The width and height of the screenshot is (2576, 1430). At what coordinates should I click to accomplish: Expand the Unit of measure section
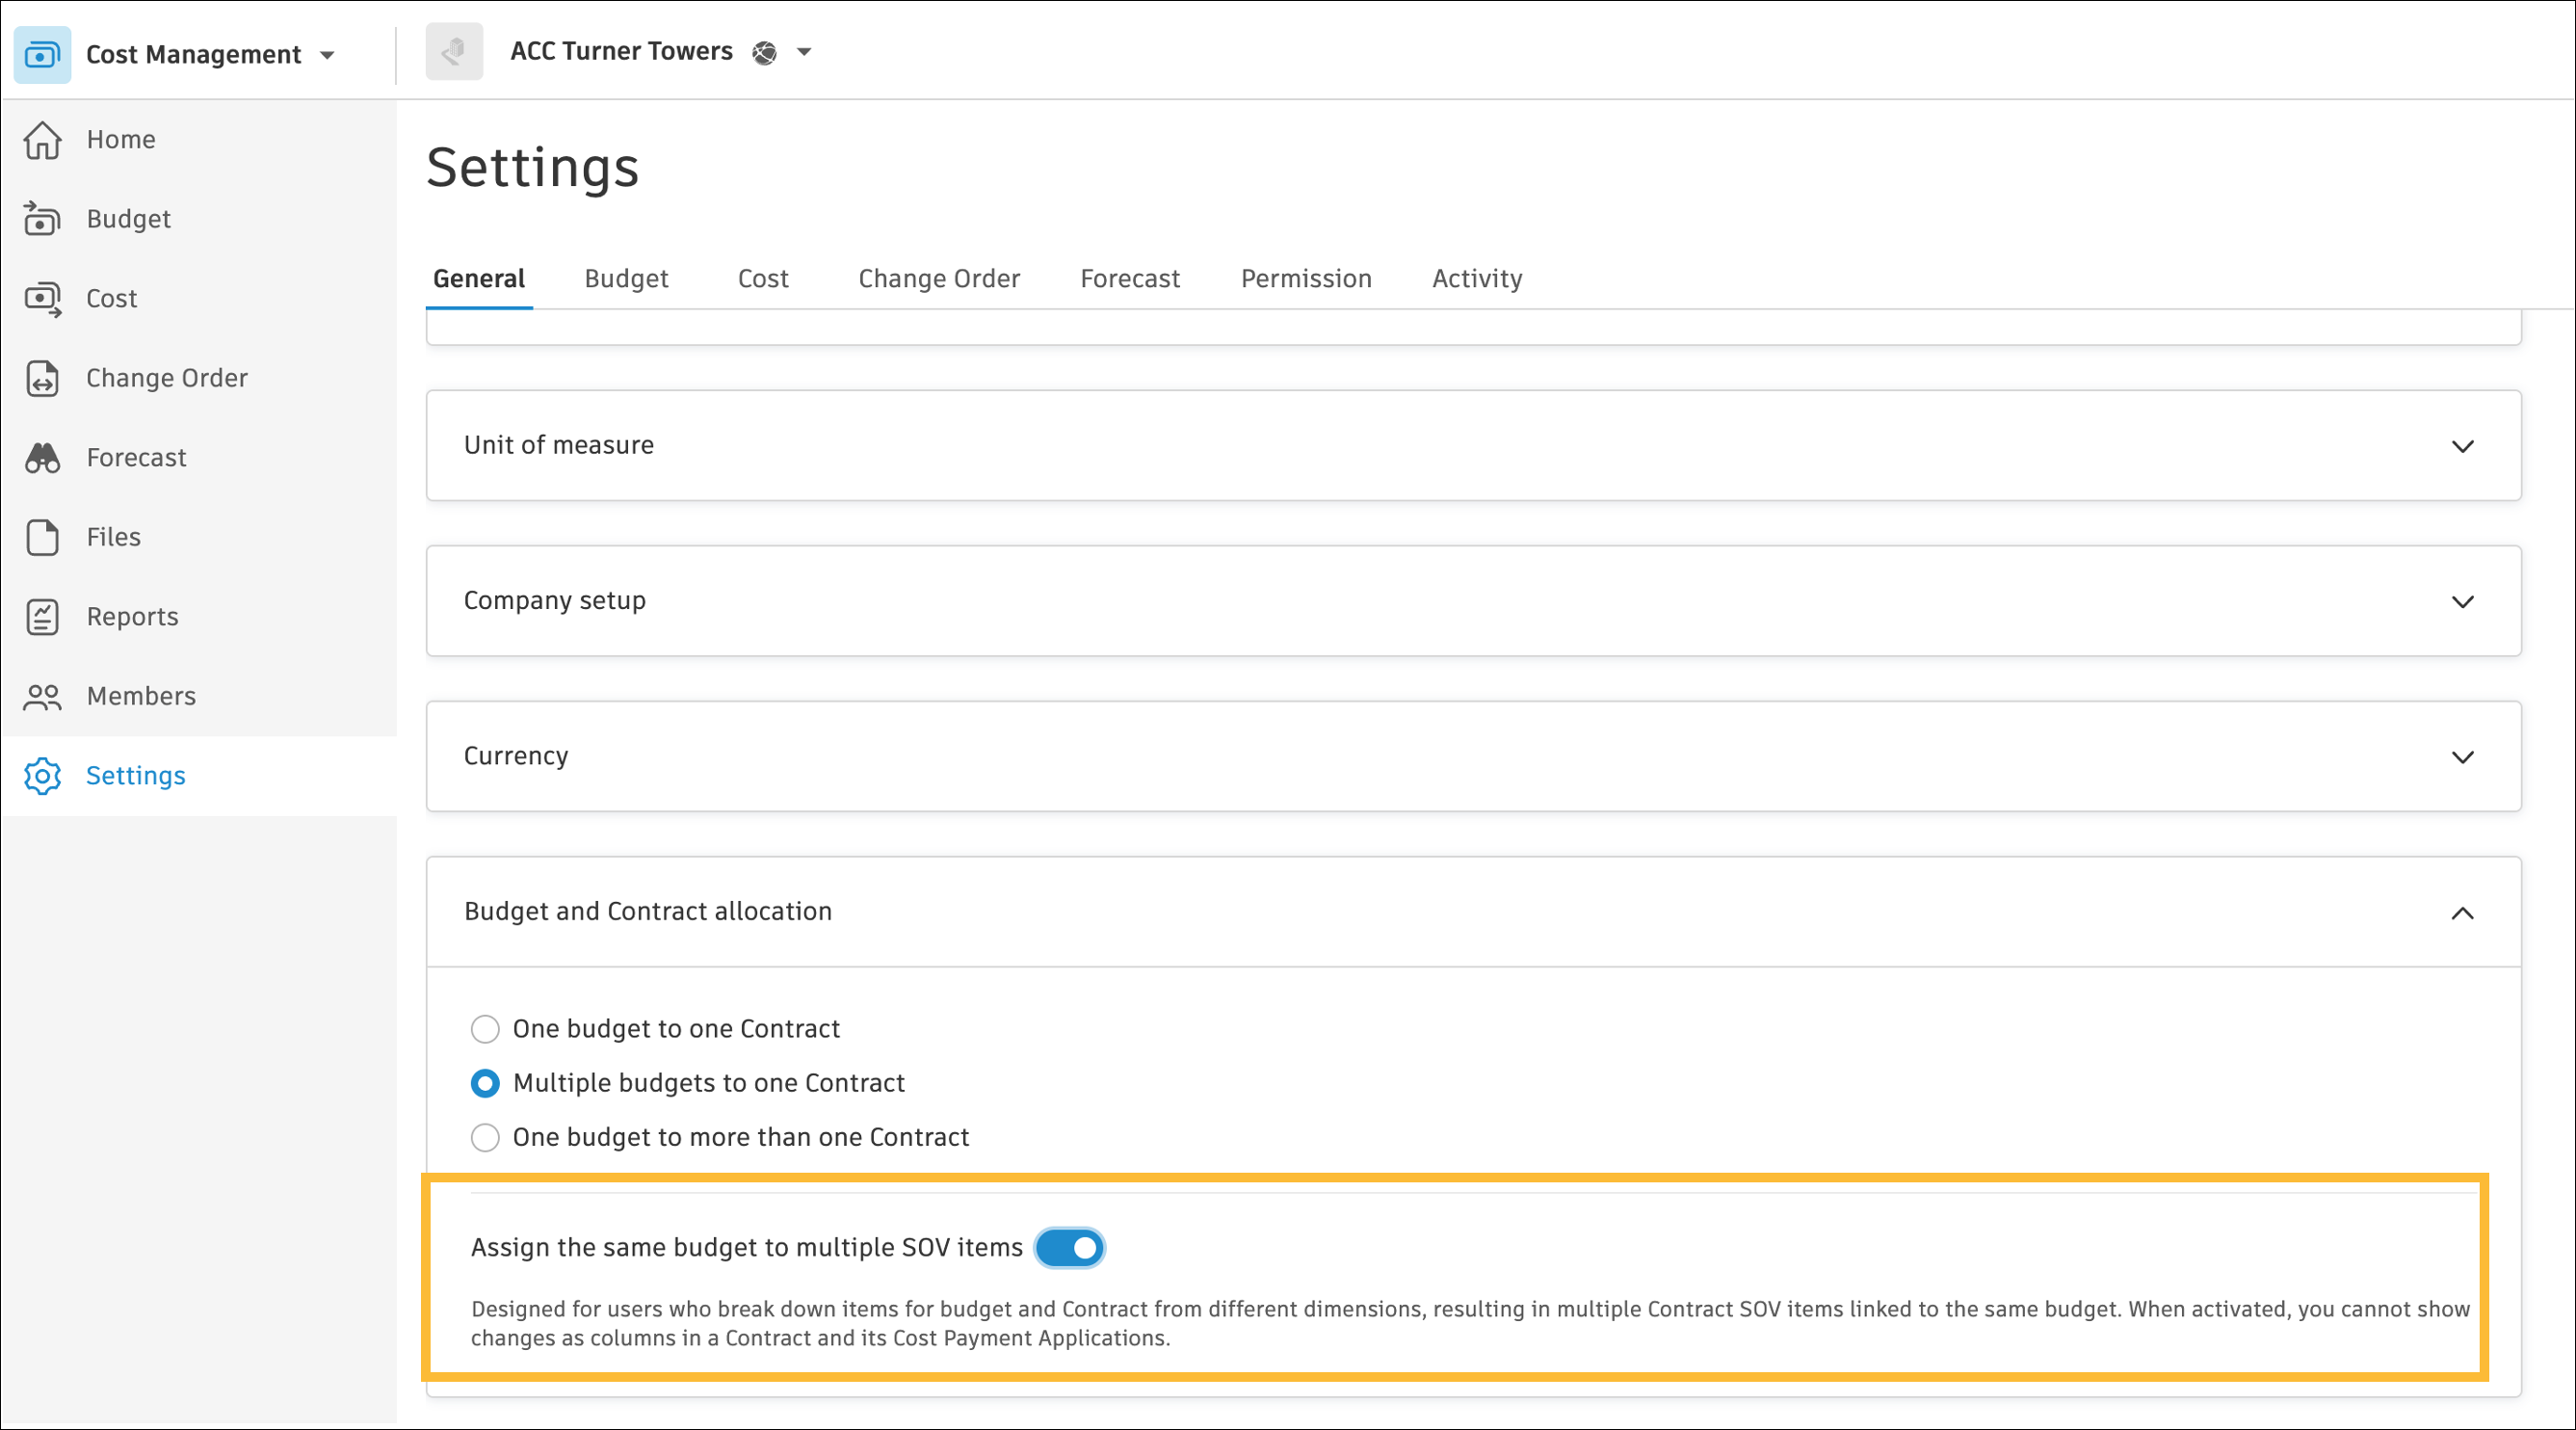pyautogui.click(x=2462, y=446)
